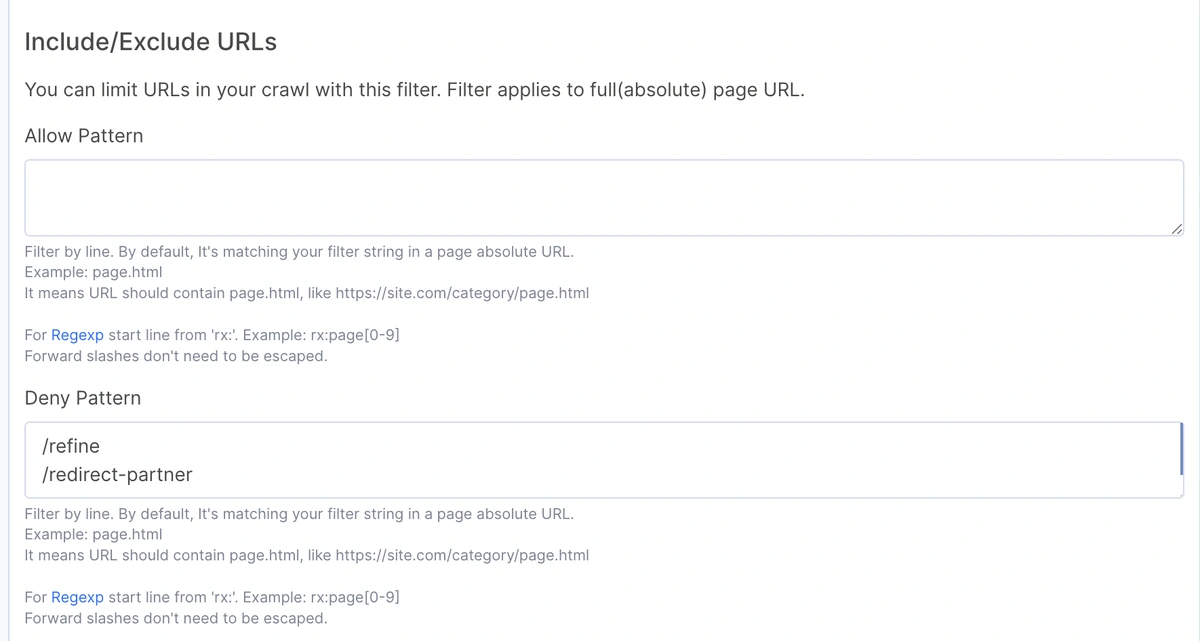The height and width of the screenshot is (641, 1200).
Task: Click the 'You can limit URLs' description text
Action: (414, 90)
